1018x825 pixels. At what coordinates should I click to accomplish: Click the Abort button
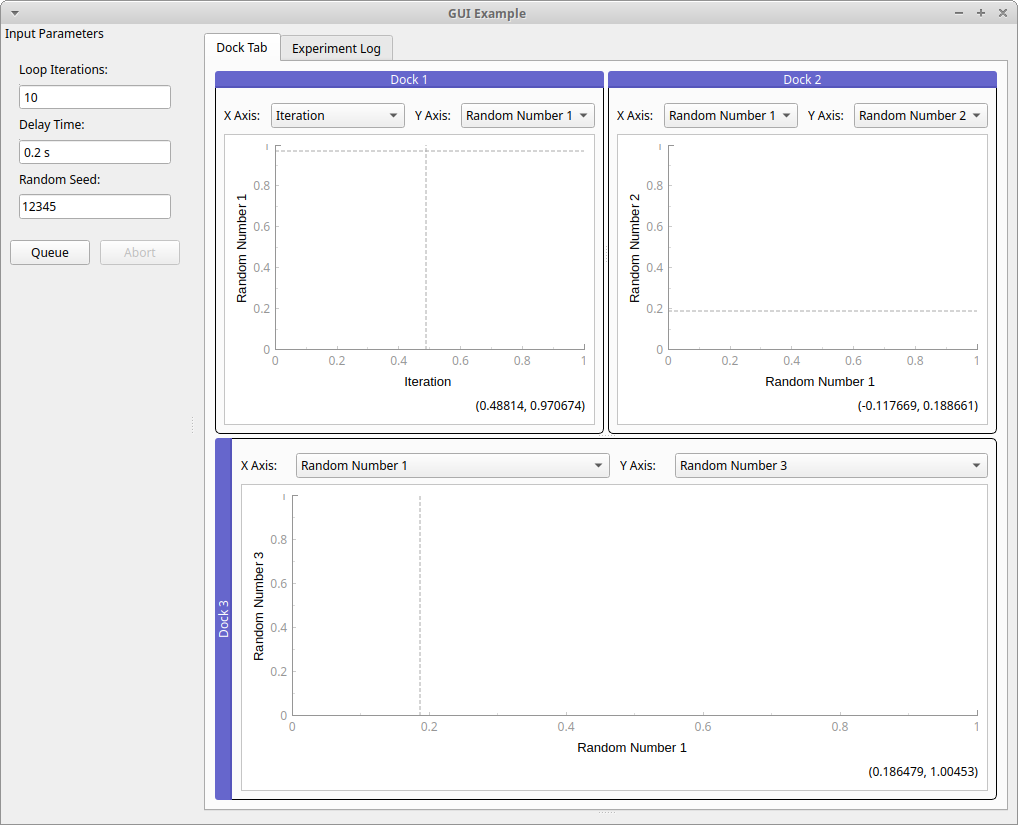tap(140, 253)
